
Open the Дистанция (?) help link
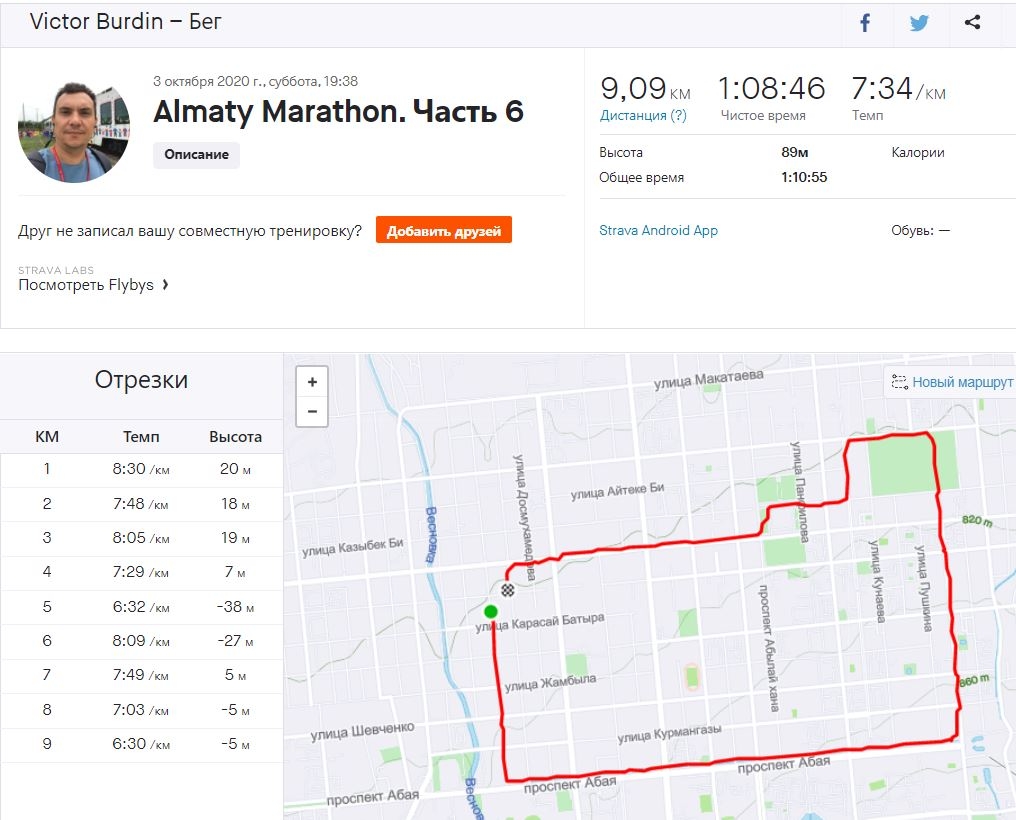click(643, 115)
